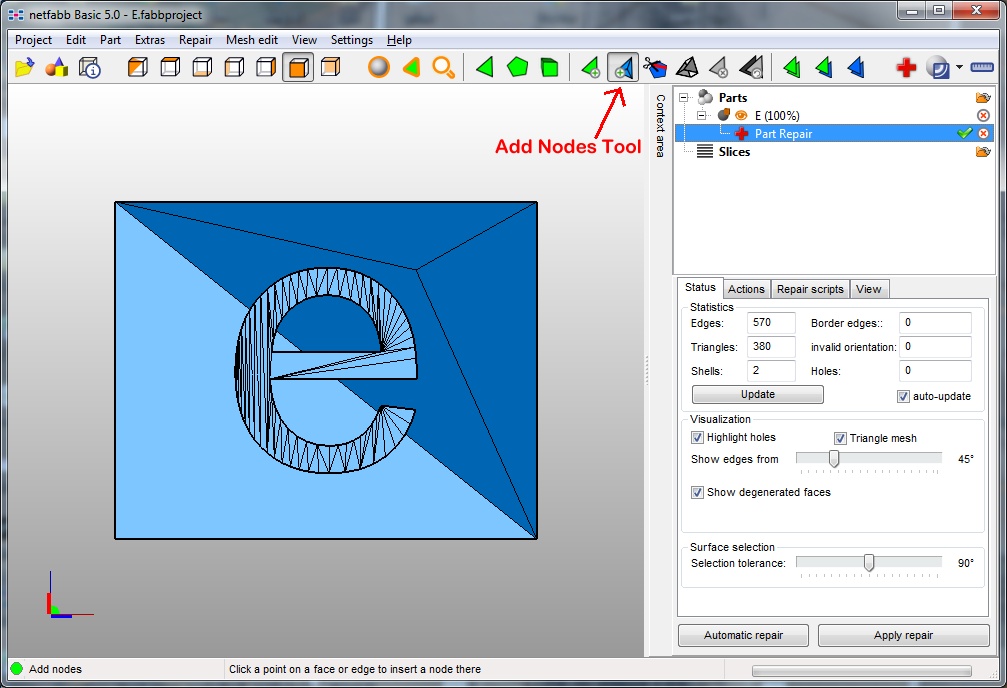Toggle the auto-update checkbox
The height and width of the screenshot is (688, 1007).
click(x=903, y=396)
